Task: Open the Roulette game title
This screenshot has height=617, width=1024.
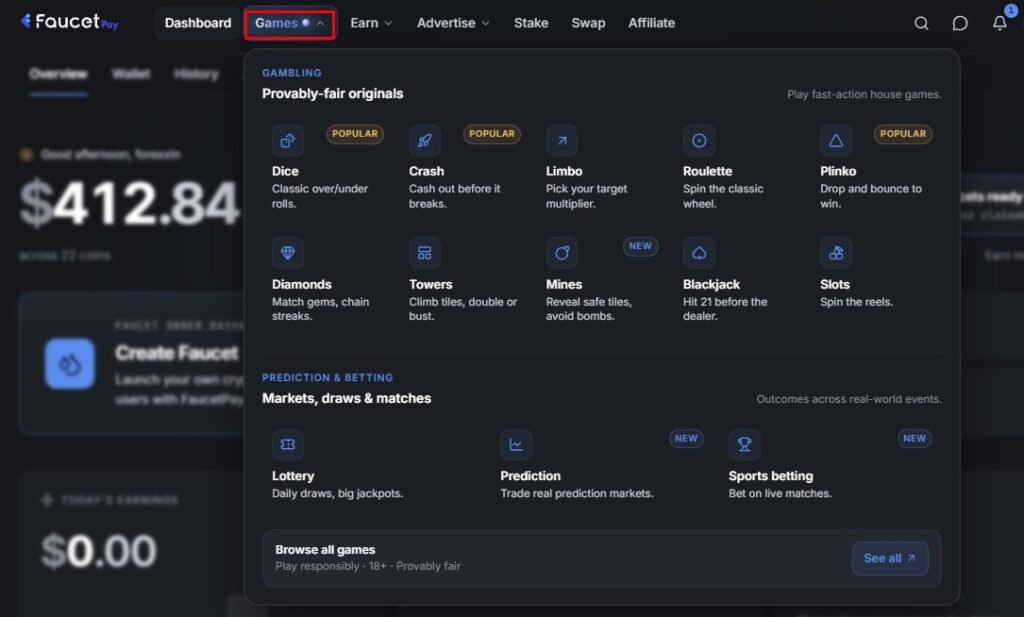Action: [708, 171]
